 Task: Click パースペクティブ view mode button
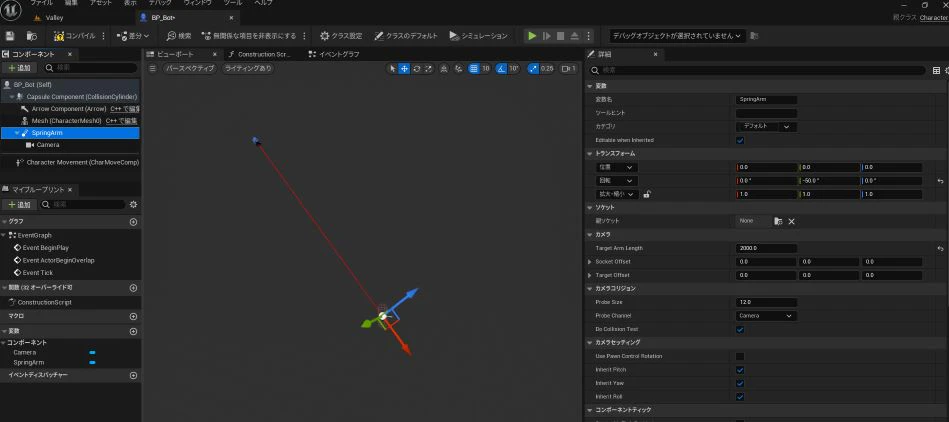pos(190,68)
